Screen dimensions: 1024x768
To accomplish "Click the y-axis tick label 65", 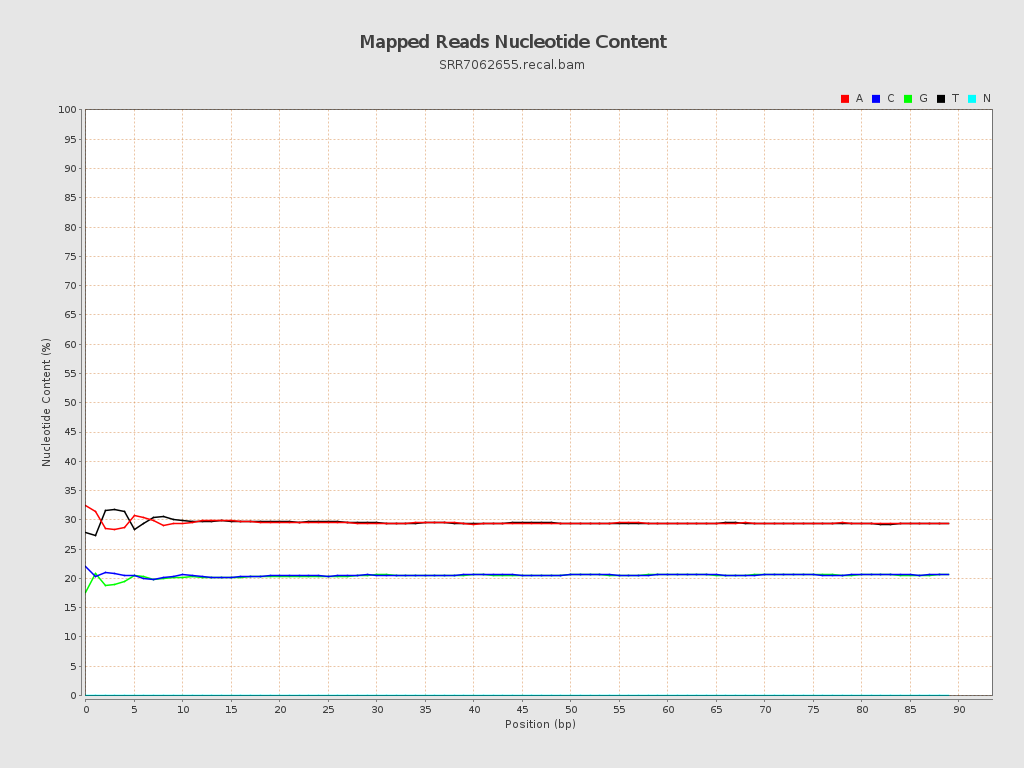I will [x=70, y=315].
